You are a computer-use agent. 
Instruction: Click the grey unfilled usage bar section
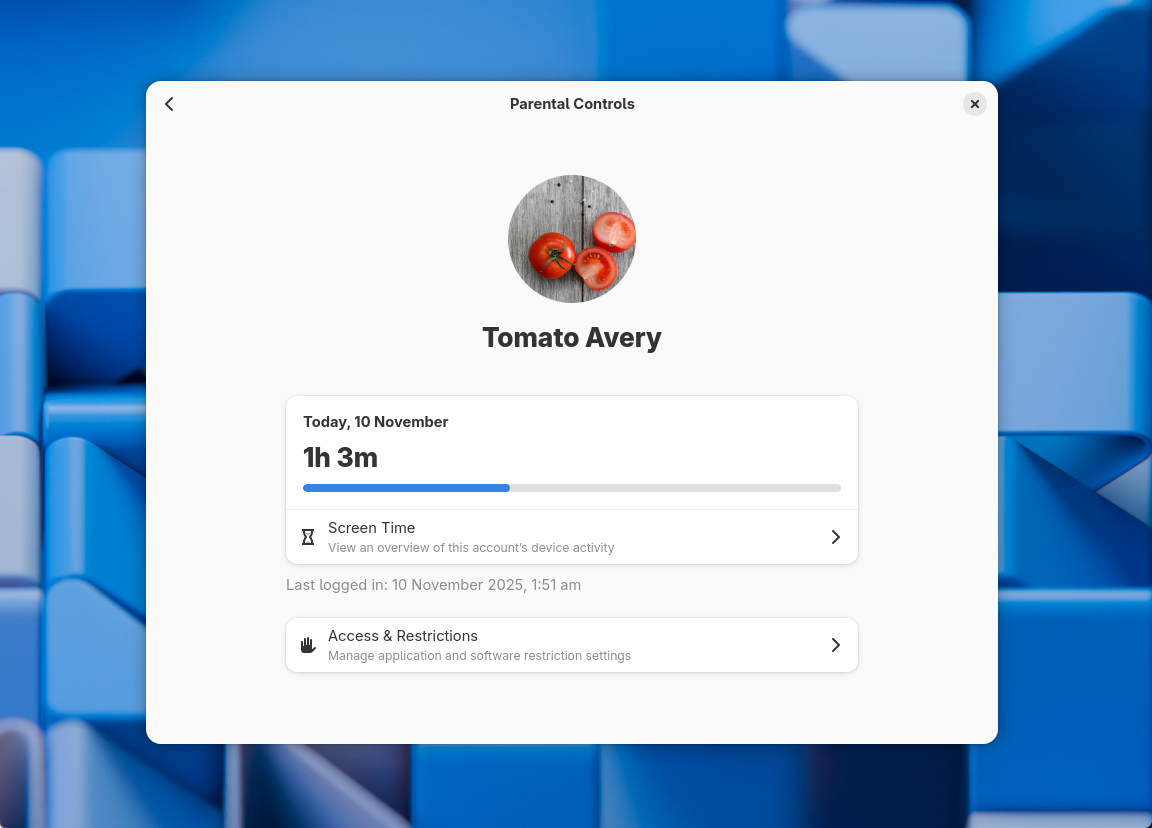[675, 488]
